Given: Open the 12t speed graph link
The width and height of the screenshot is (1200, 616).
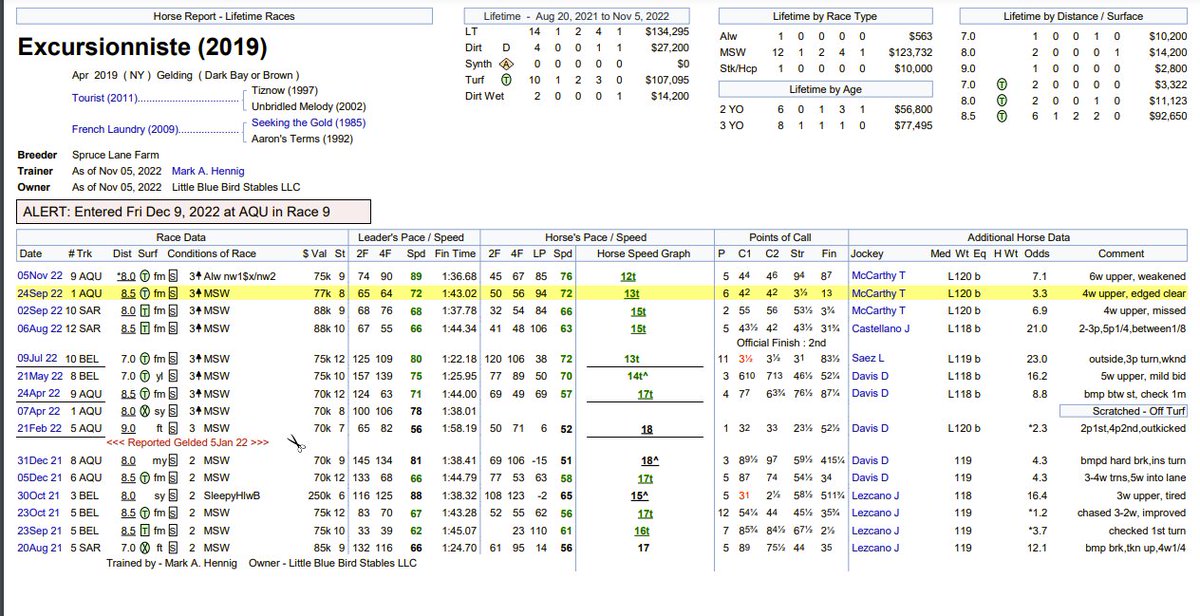Looking at the screenshot, I should pyautogui.click(x=628, y=275).
